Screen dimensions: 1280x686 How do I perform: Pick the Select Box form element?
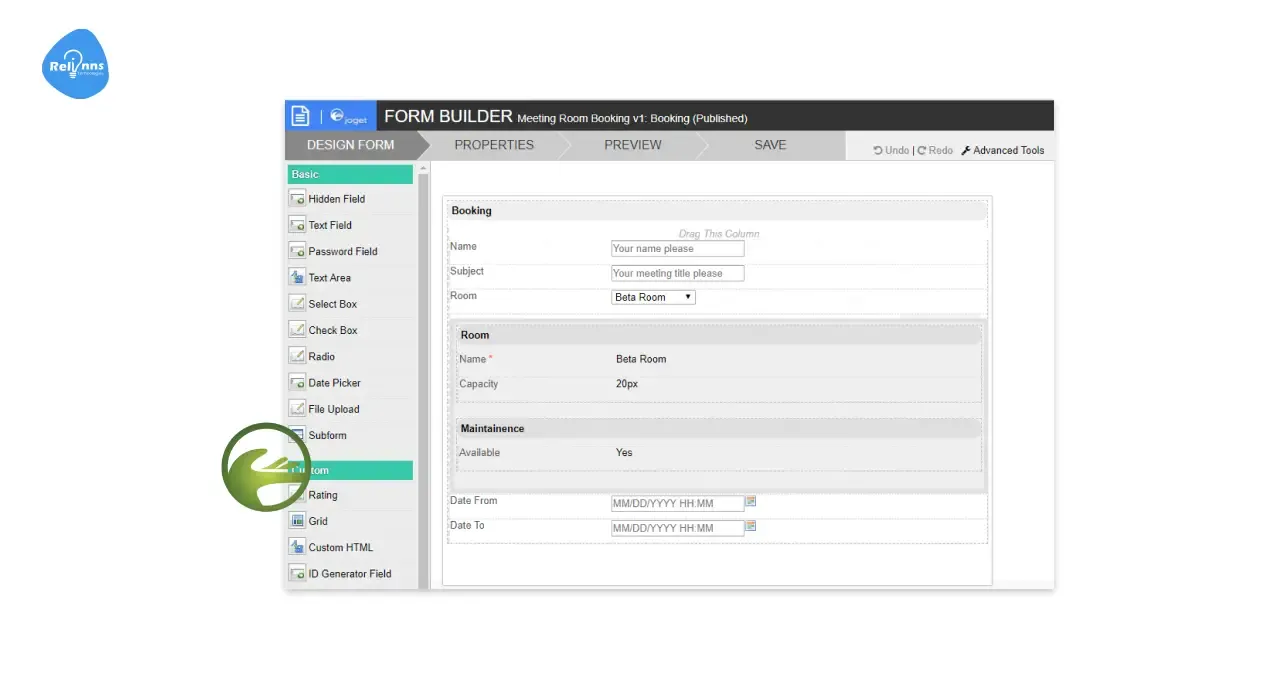pyautogui.click(x=297, y=303)
